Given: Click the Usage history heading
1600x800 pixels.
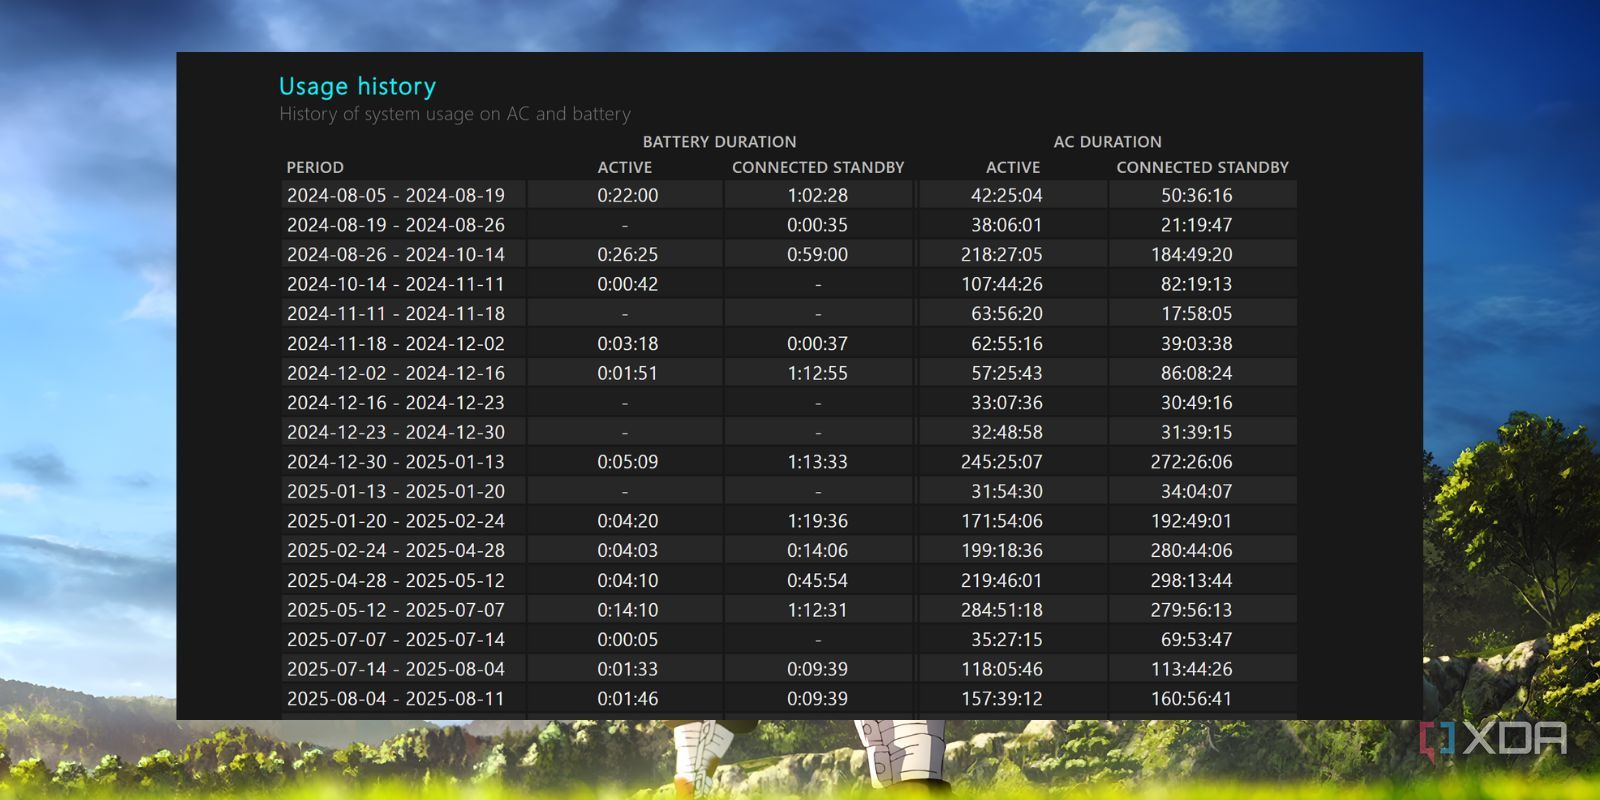Looking at the screenshot, I should pyautogui.click(x=357, y=86).
